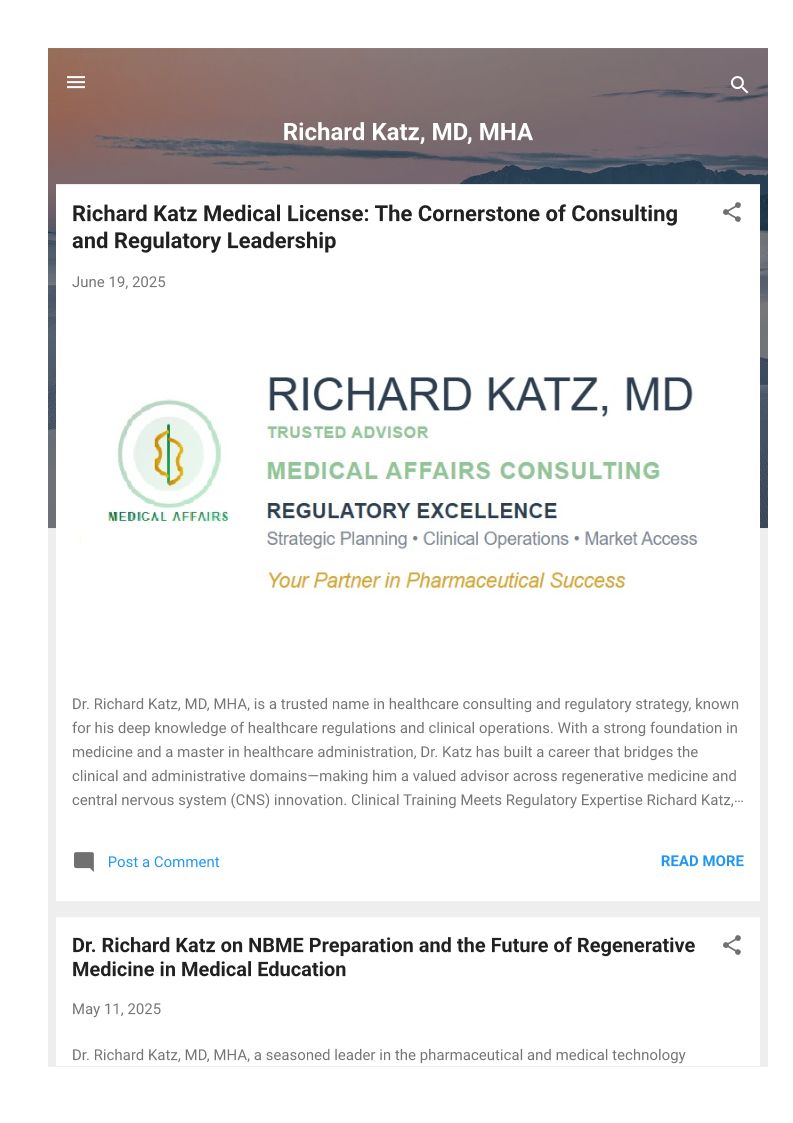Screen dimensions: 793x1123
Task: Click the 'Post a Comment' link
Action: coord(163,862)
